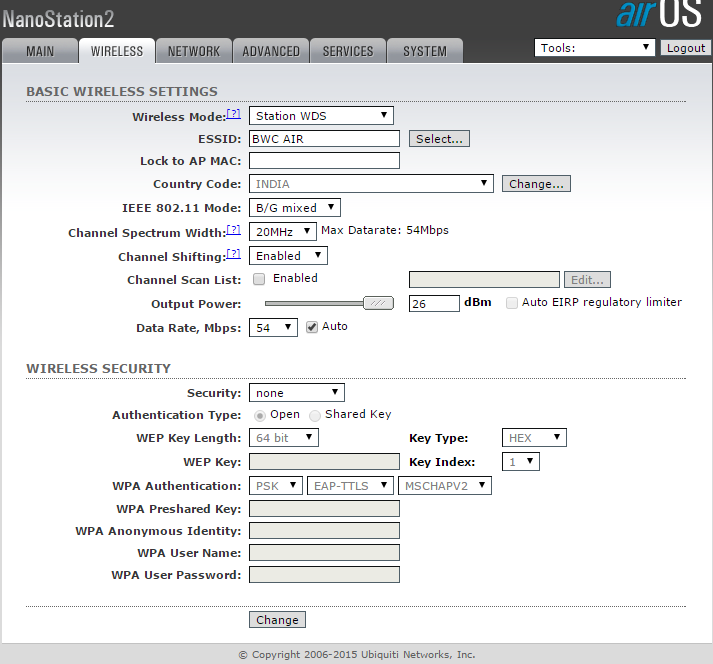Open Key Index dropdown showing 1
Screen dimensions: 713x664
(521, 462)
